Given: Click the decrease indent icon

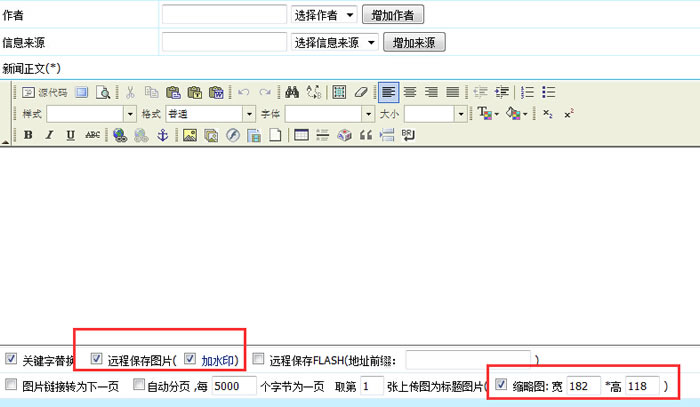Looking at the screenshot, I should pyautogui.click(x=480, y=92).
